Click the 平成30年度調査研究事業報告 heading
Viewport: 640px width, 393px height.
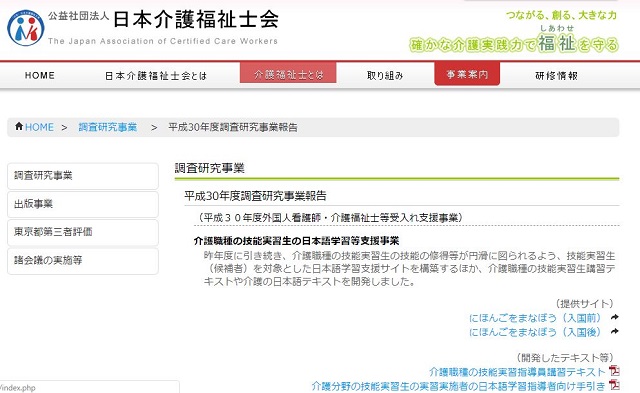[x=255, y=196]
